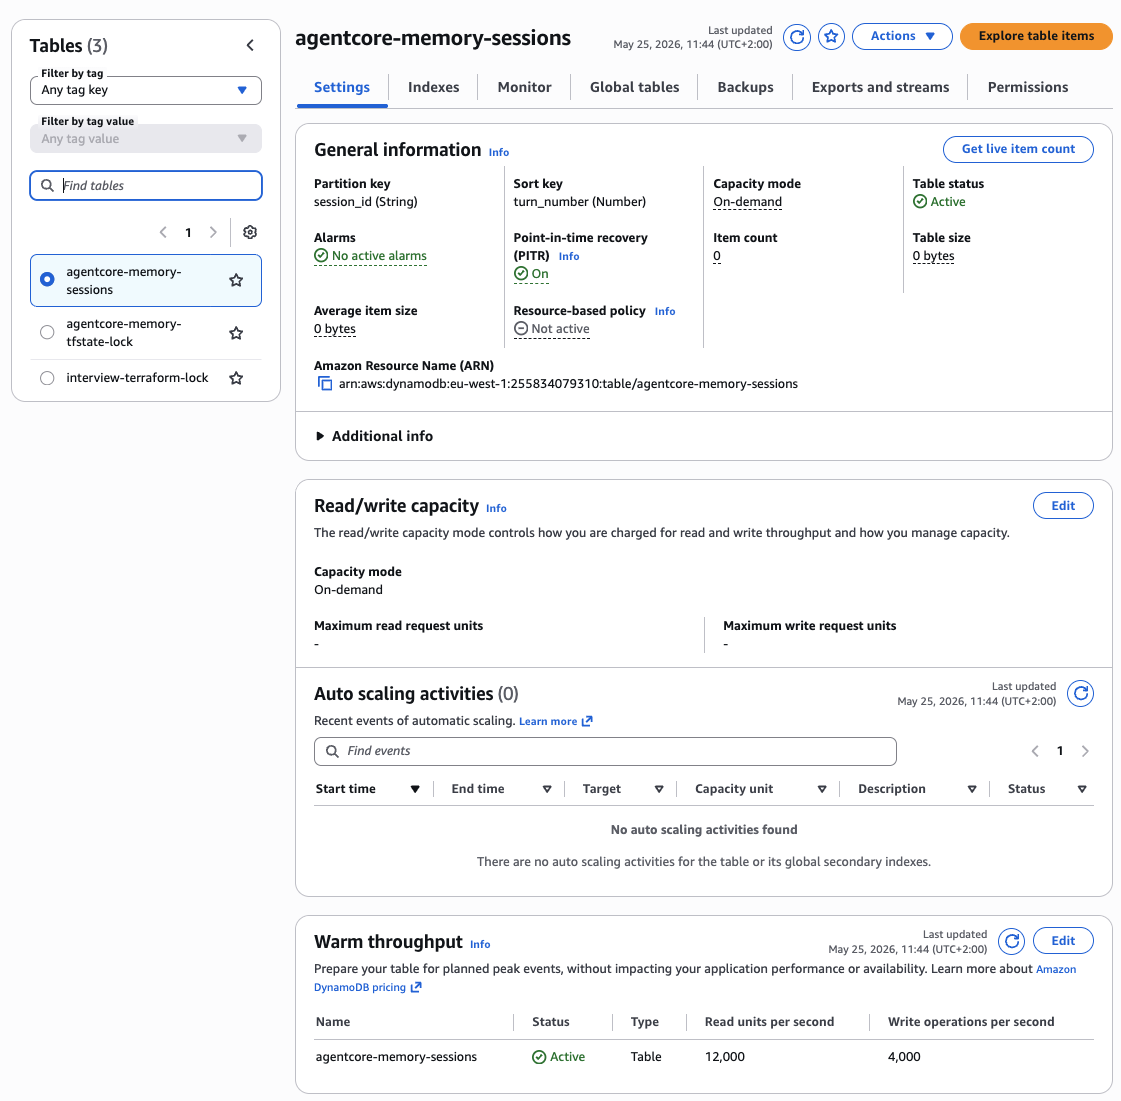1121x1101 pixels.
Task: Open Resource-based policy Info link
Action: [665, 312]
